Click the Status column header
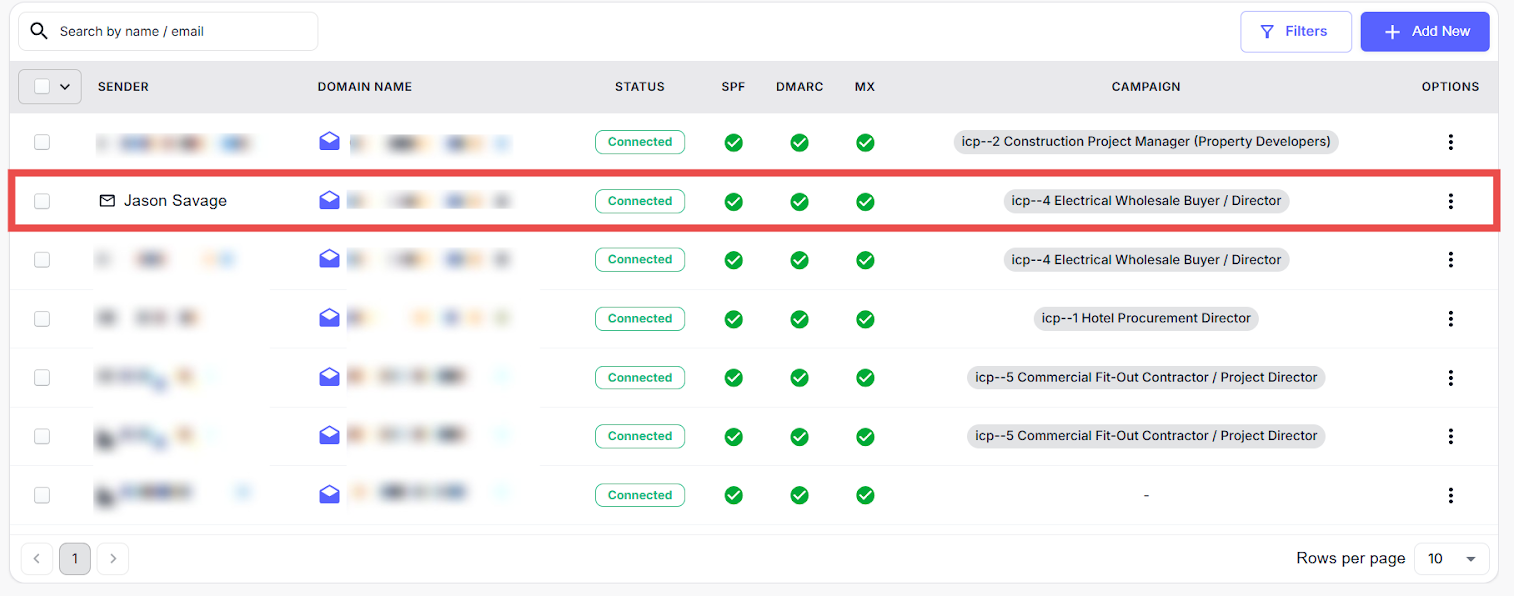Screen dimensions: 1514x596 click(x=639, y=87)
